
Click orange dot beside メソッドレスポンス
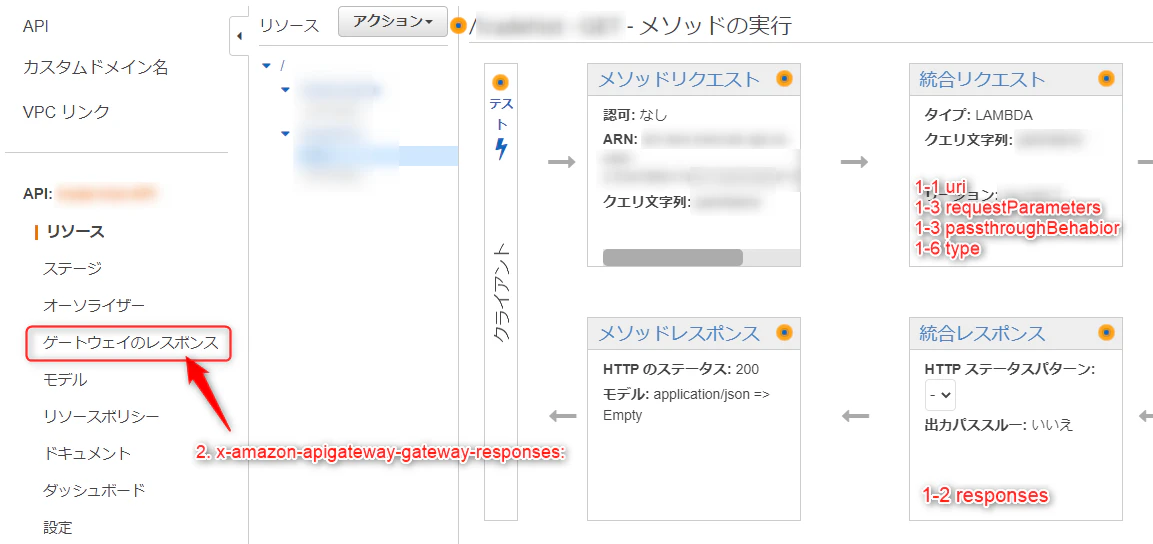point(785,332)
